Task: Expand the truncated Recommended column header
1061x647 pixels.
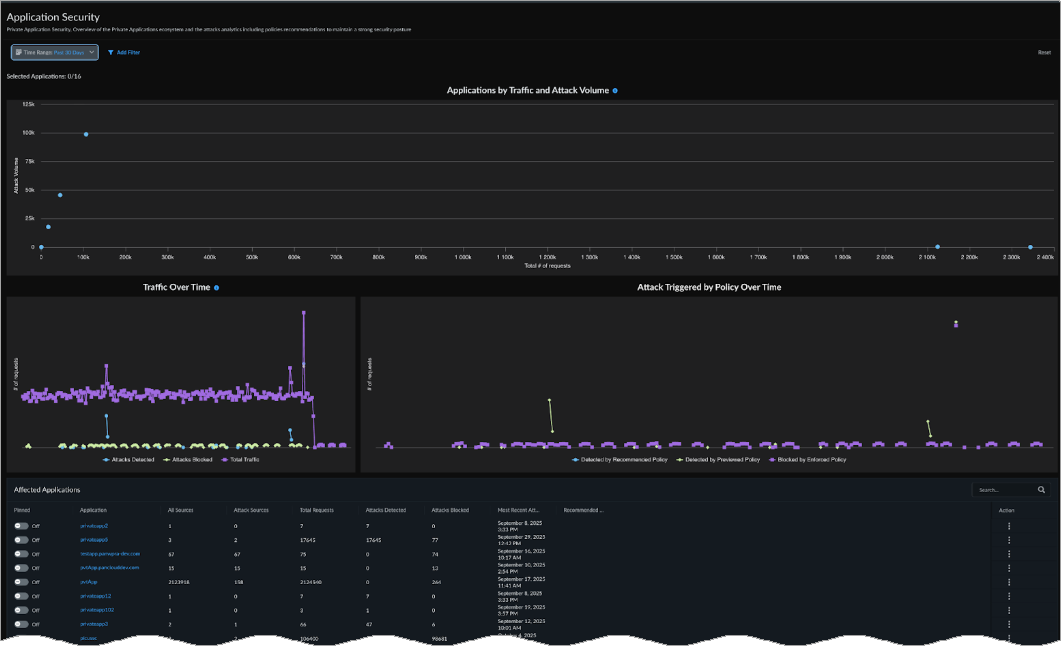Action: coord(583,510)
